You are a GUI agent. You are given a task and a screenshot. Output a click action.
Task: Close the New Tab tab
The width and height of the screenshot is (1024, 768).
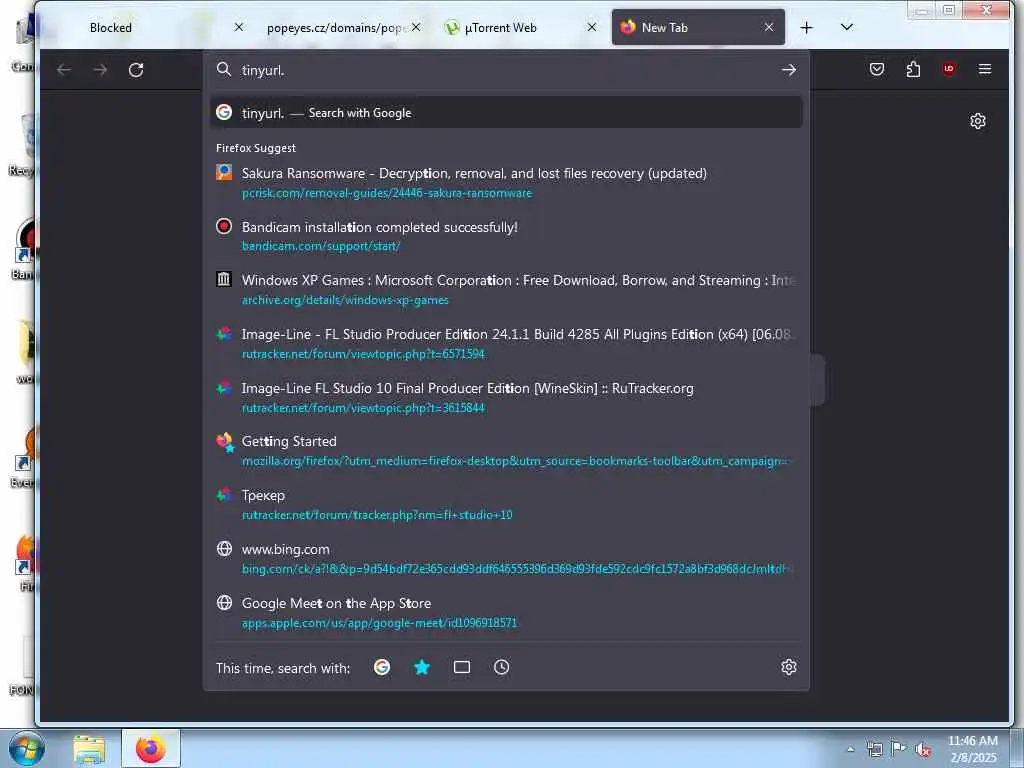tap(769, 27)
